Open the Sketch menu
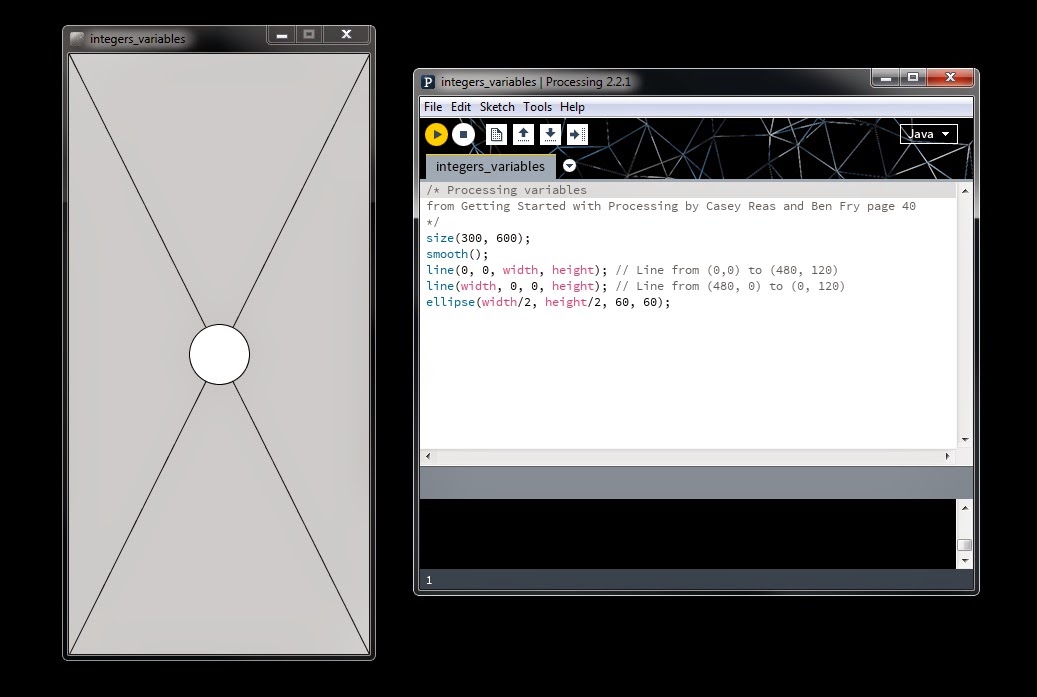1037x697 pixels. point(497,107)
